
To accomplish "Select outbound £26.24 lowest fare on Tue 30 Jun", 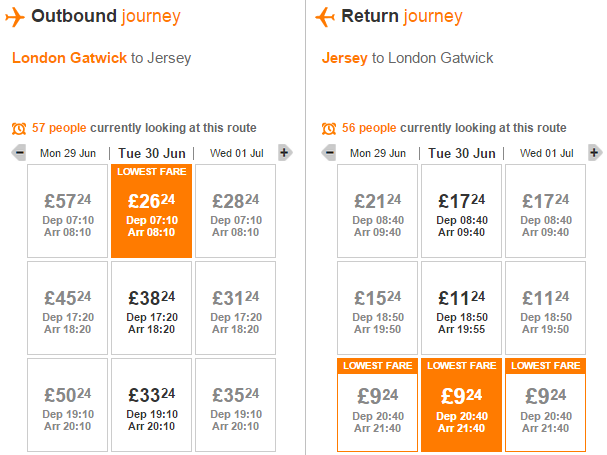I will click(151, 211).
